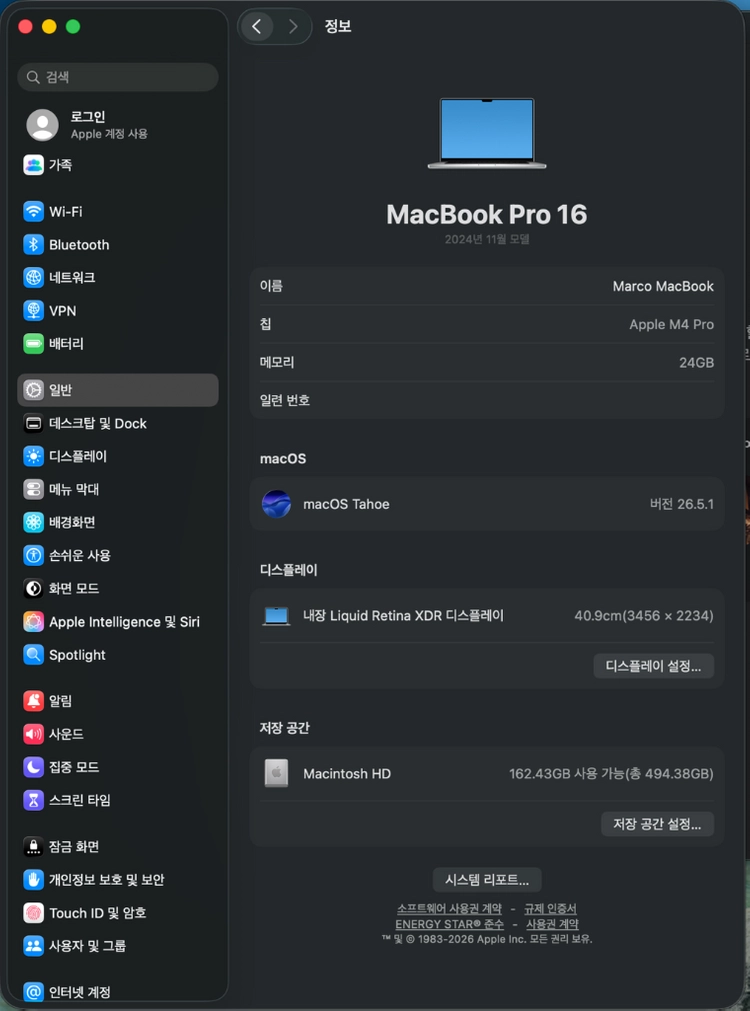The height and width of the screenshot is (1011, 750).
Task: Click the 사용자 및 그룹 icon
Action: click(34, 946)
